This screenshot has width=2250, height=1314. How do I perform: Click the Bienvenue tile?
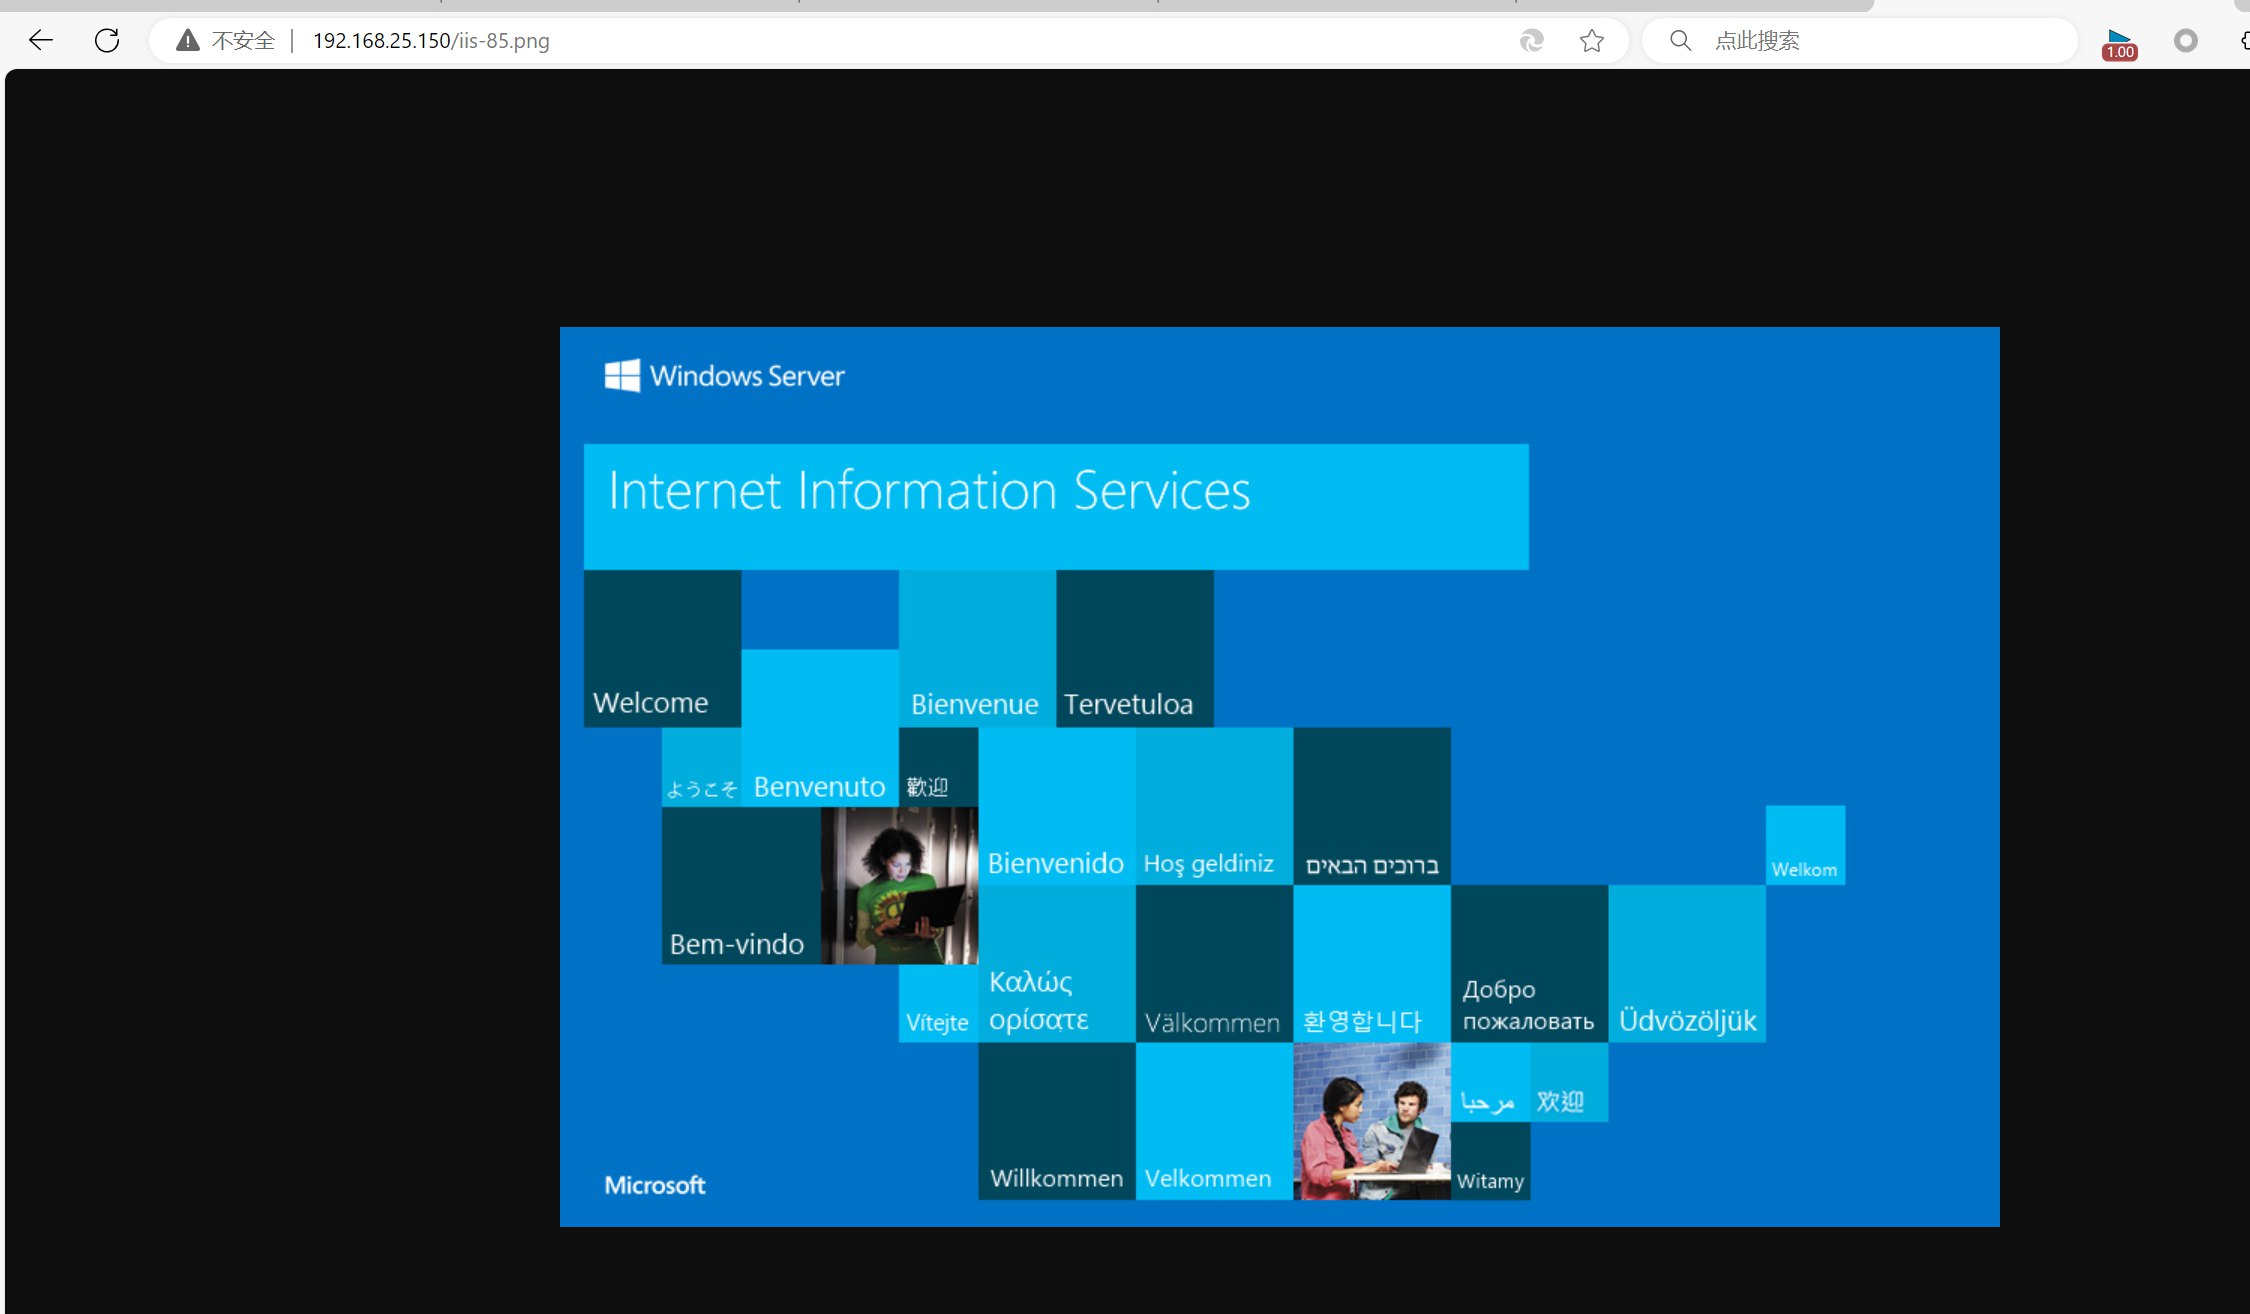coord(976,648)
